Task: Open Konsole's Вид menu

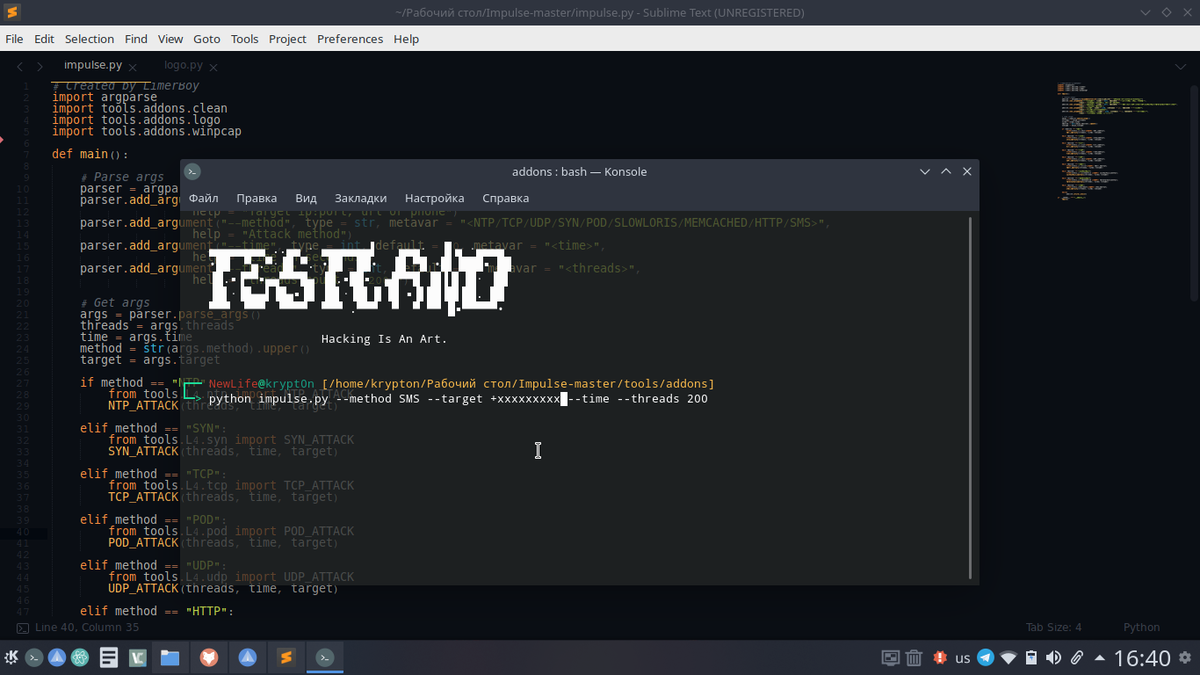Action: point(306,198)
